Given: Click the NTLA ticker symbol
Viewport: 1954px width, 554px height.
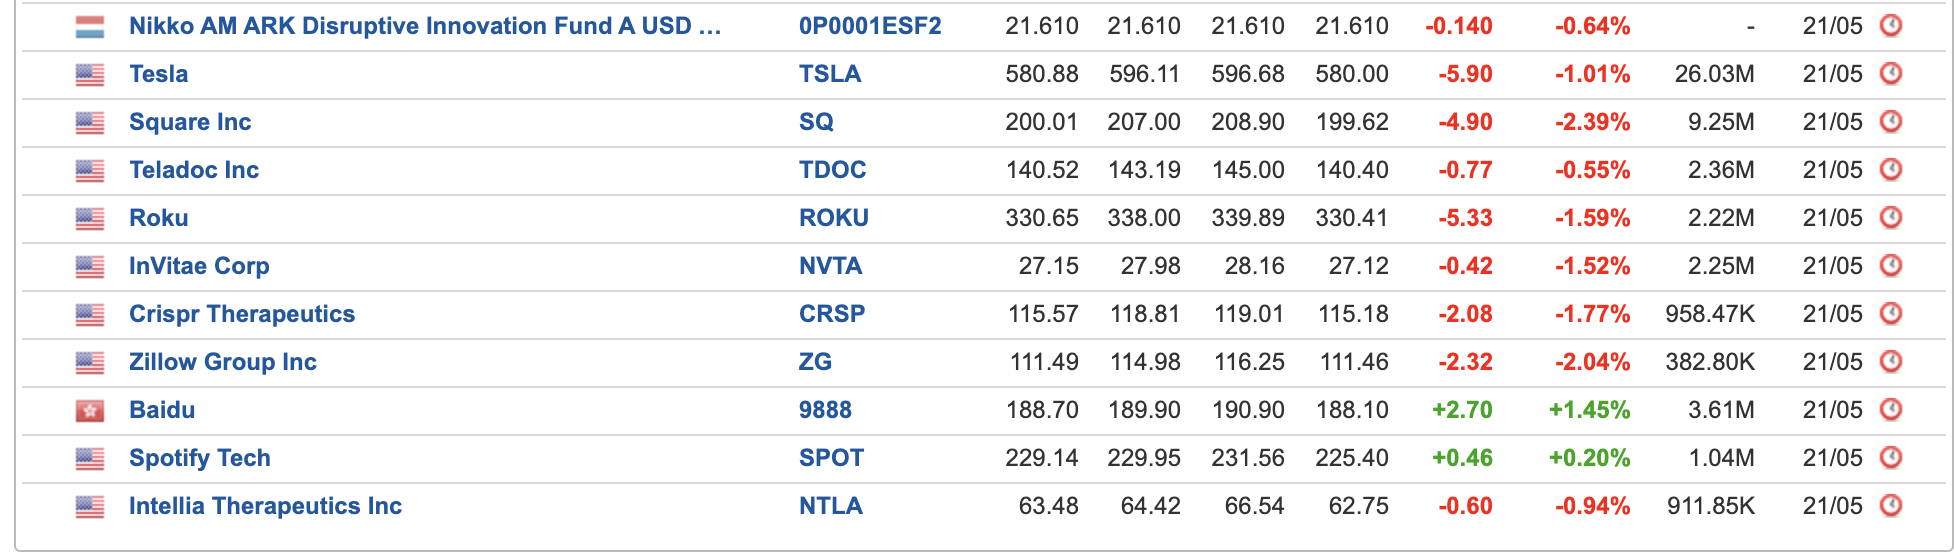Looking at the screenshot, I should coord(831,506).
